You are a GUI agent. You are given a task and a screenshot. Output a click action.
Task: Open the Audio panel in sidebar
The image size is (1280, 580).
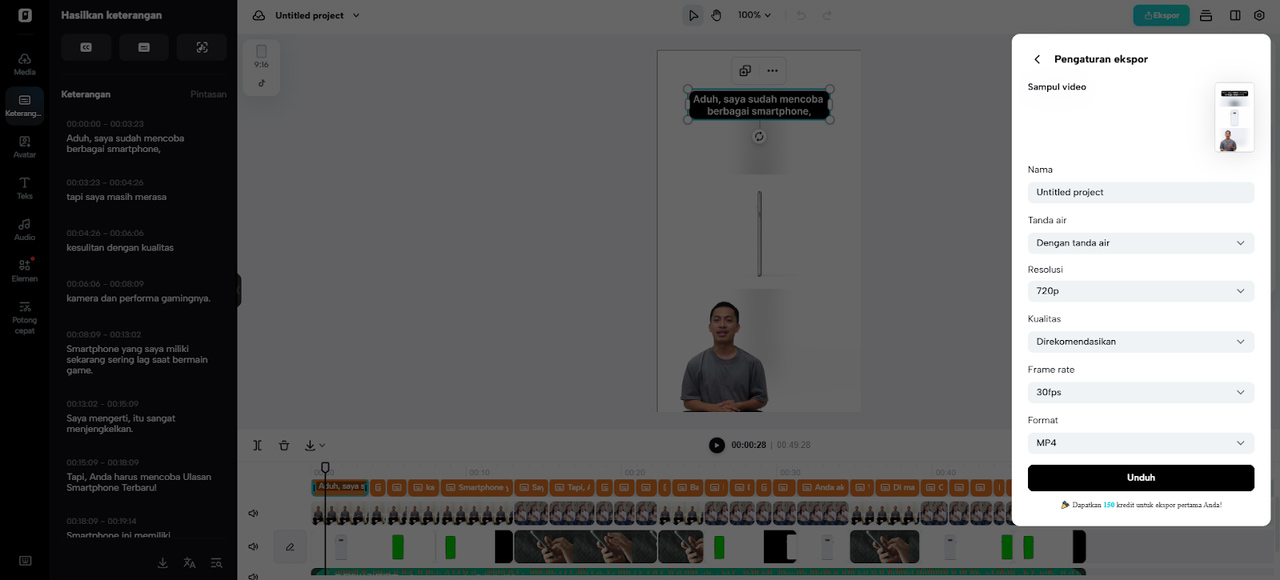pos(25,229)
